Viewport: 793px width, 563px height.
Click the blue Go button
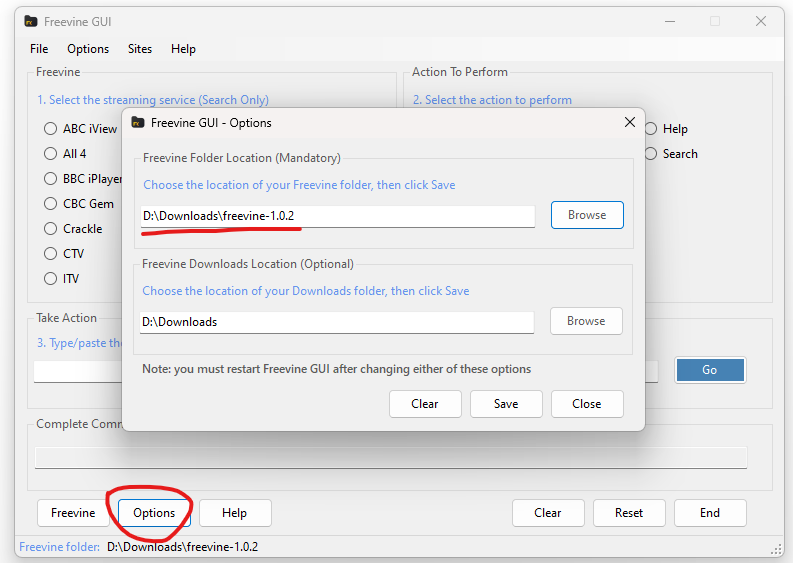[x=710, y=370]
